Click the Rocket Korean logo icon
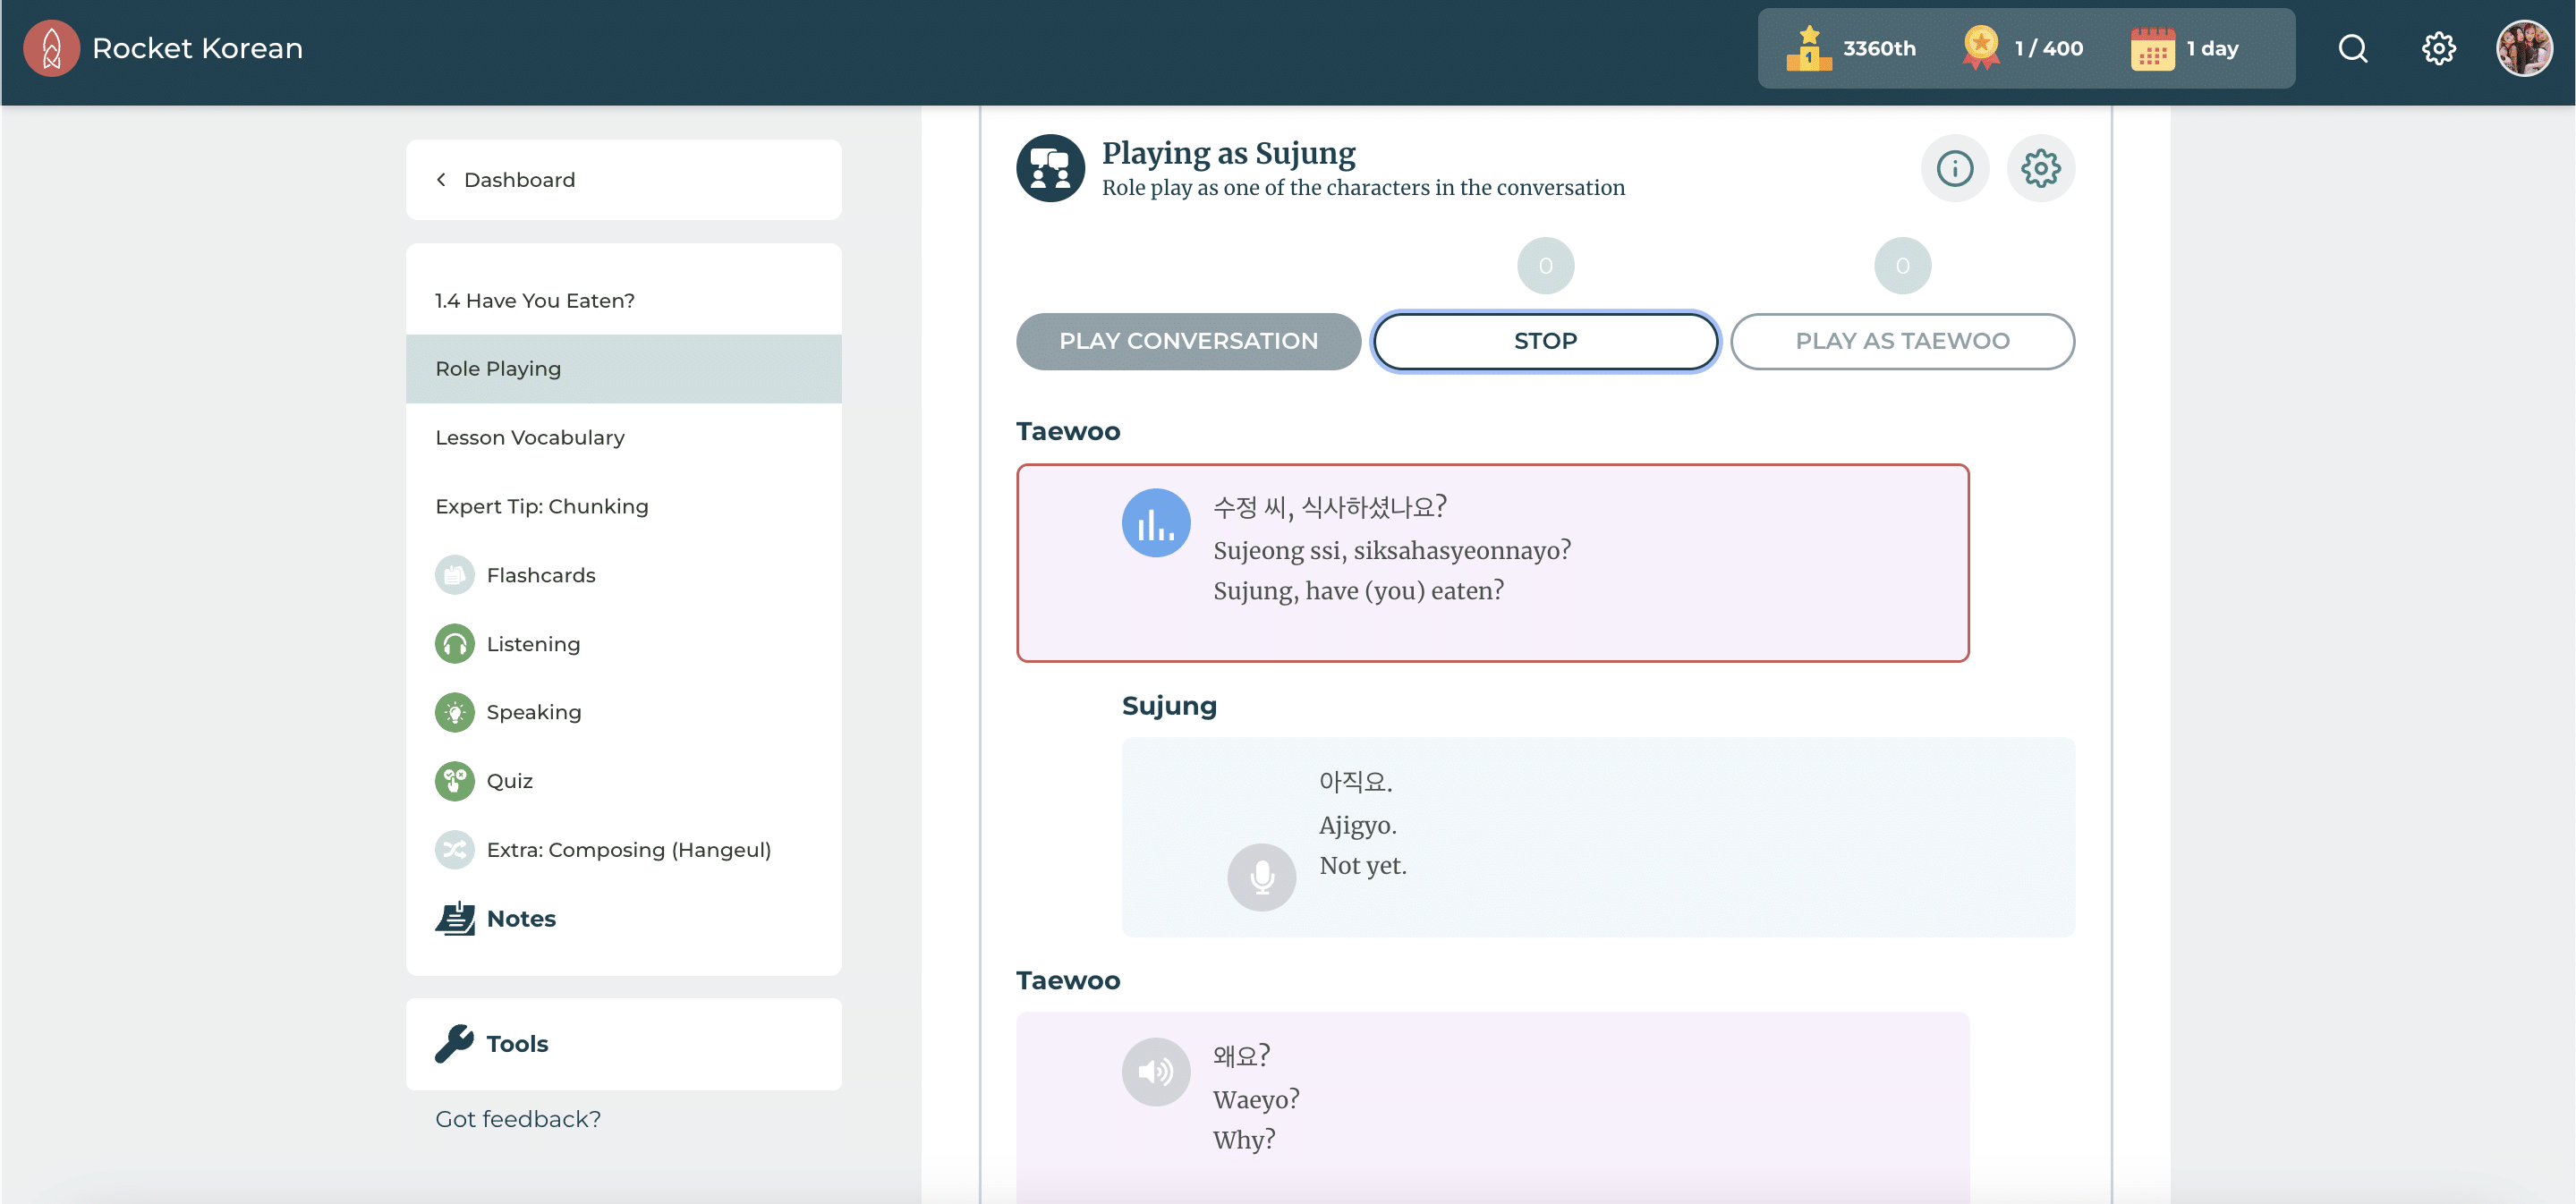 coord(51,48)
